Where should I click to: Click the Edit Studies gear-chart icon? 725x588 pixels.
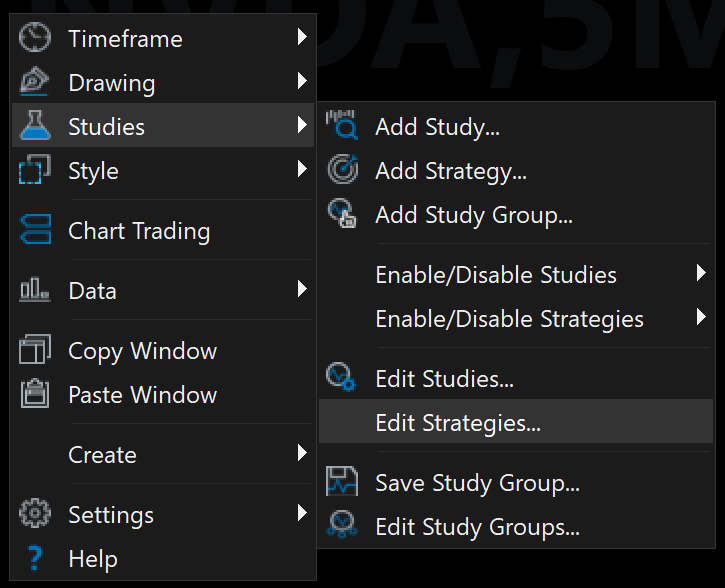[x=341, y=377]
